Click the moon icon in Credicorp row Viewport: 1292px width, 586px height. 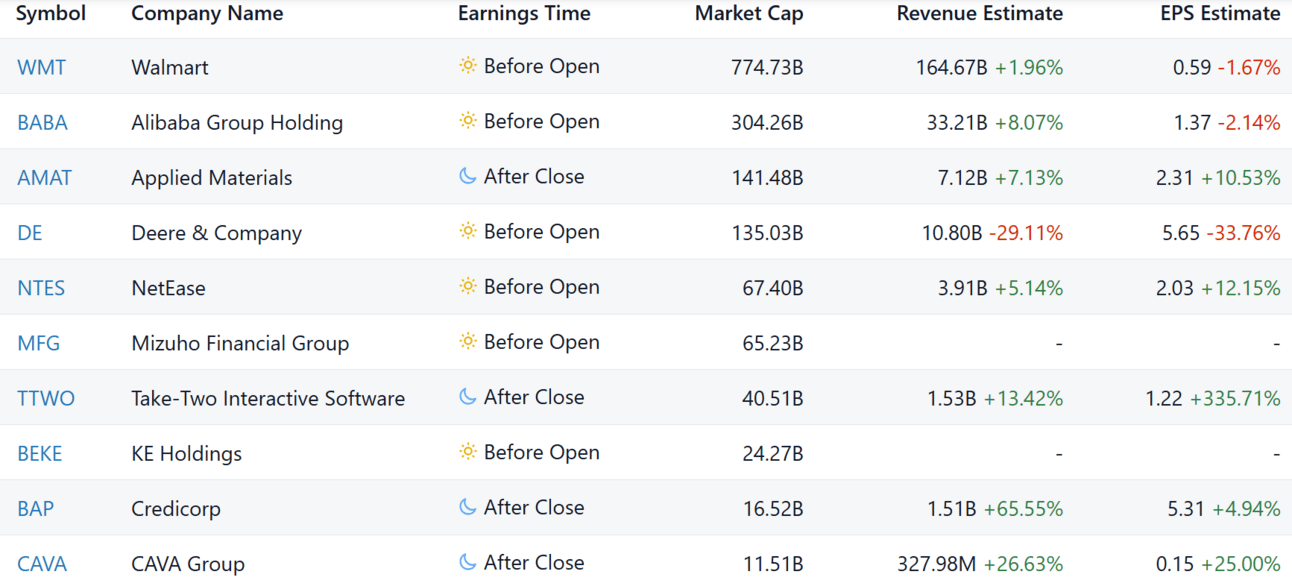click(467, 507)
